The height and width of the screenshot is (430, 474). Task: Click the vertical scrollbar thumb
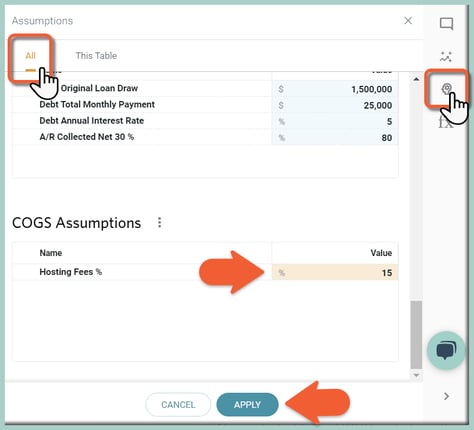(x=416, y=334)
